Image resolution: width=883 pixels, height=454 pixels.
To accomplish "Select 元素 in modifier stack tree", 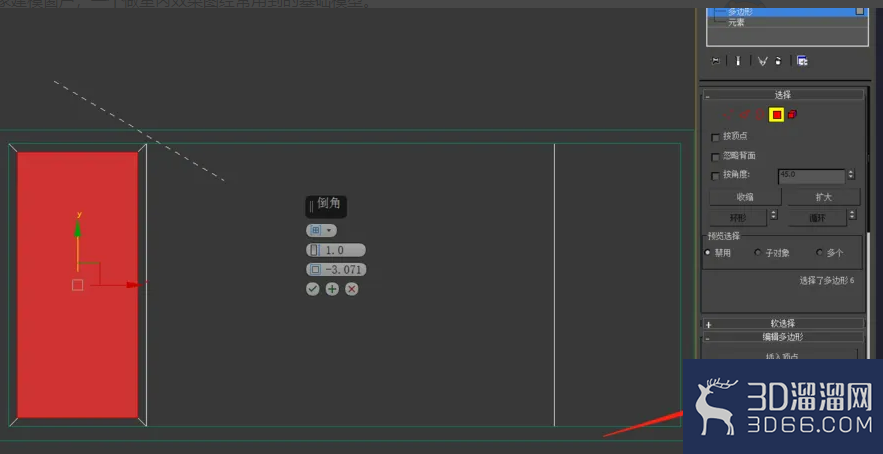I will (736, 23).
